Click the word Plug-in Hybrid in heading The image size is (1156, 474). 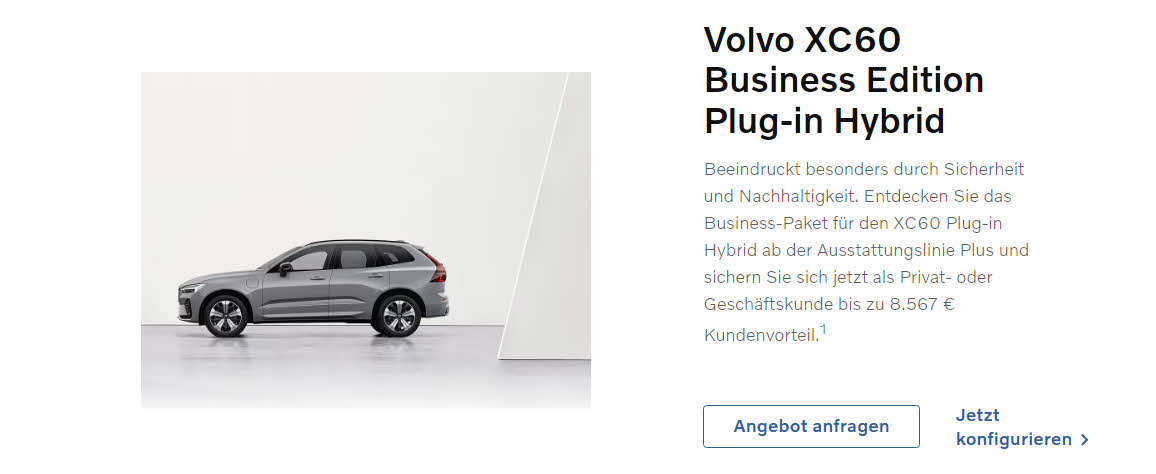(x=824, y=120)
